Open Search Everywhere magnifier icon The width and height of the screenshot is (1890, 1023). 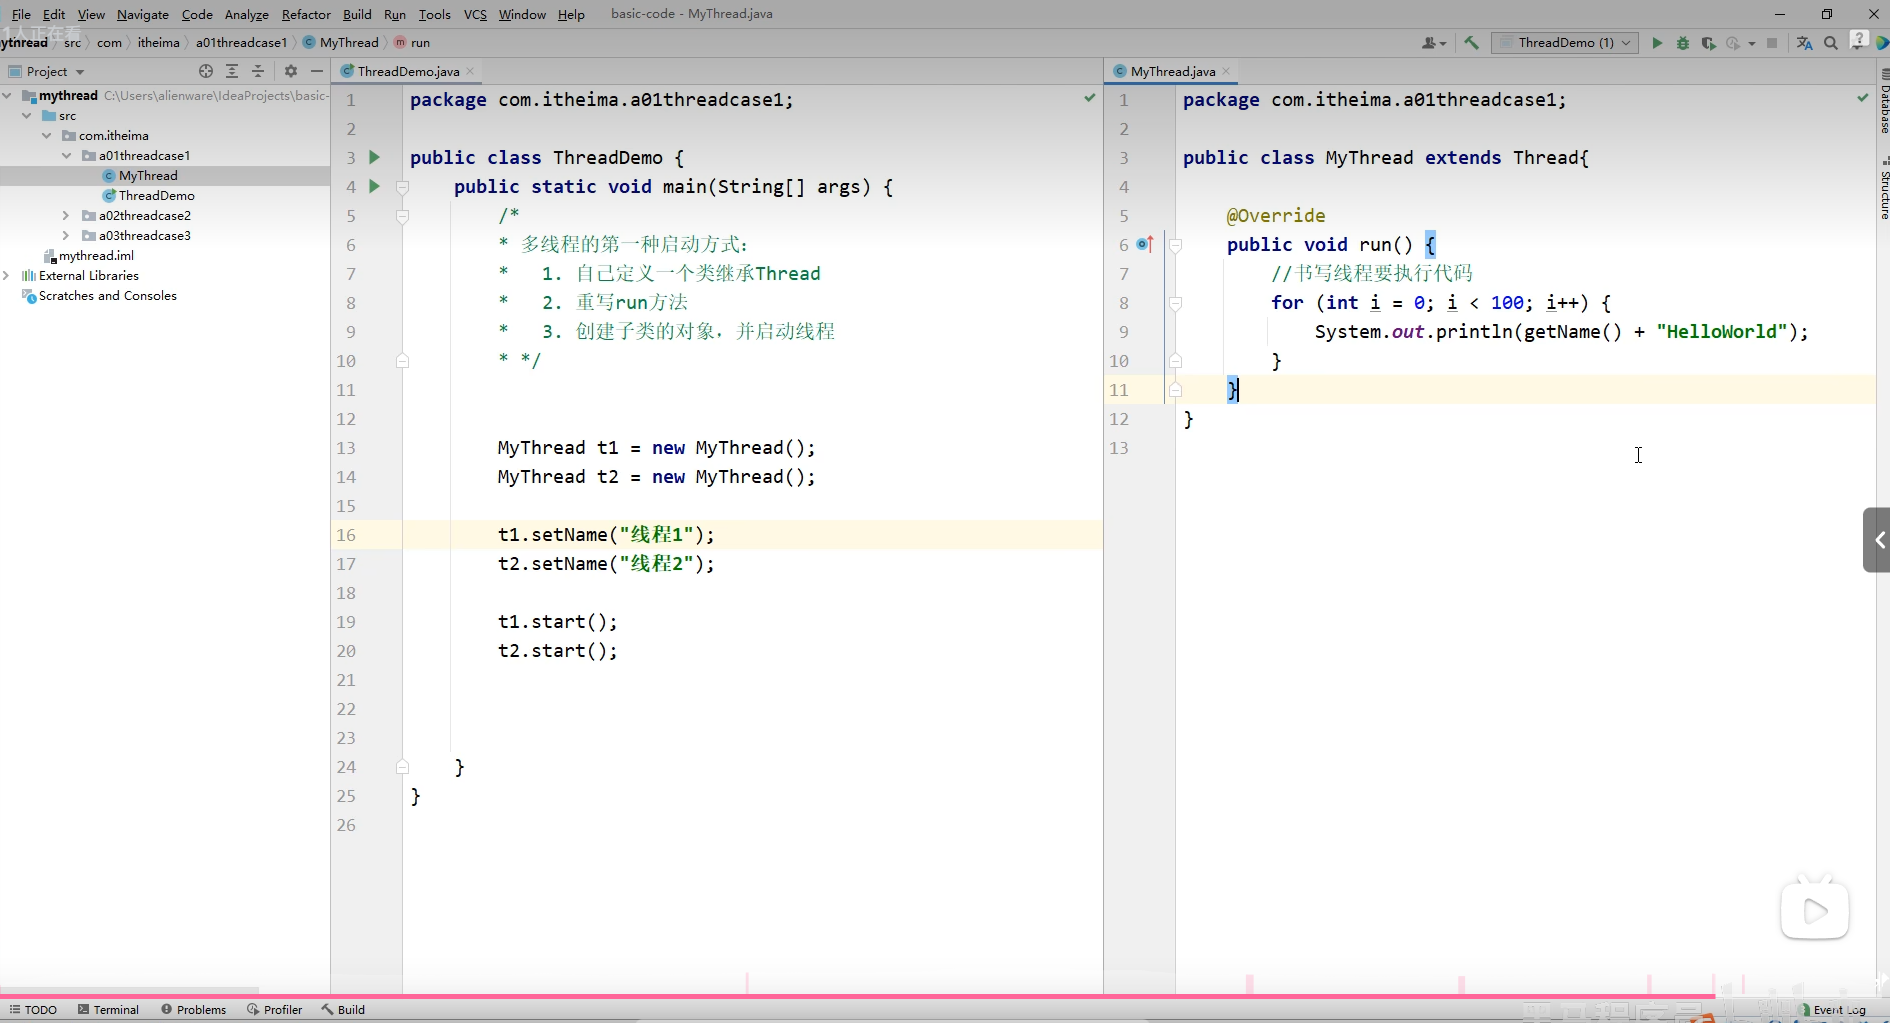click(1831, 43)
